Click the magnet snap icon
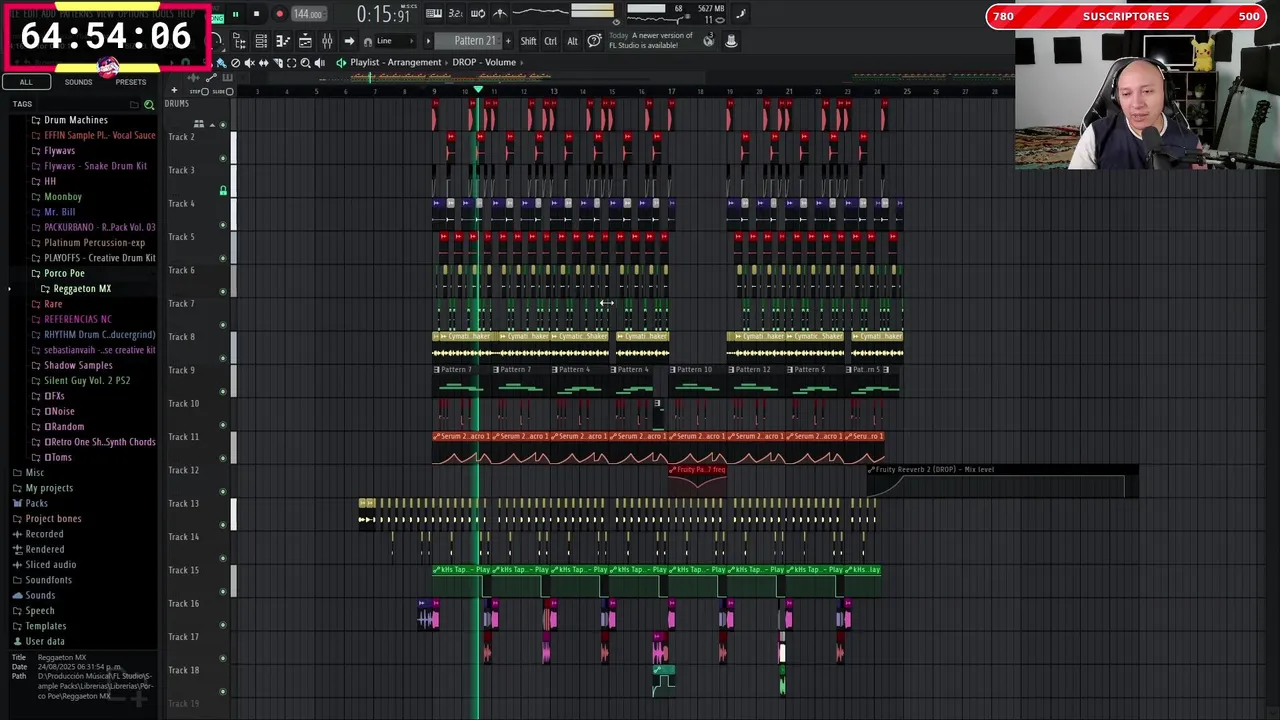1280x720 pixels. tap(367, 41)
